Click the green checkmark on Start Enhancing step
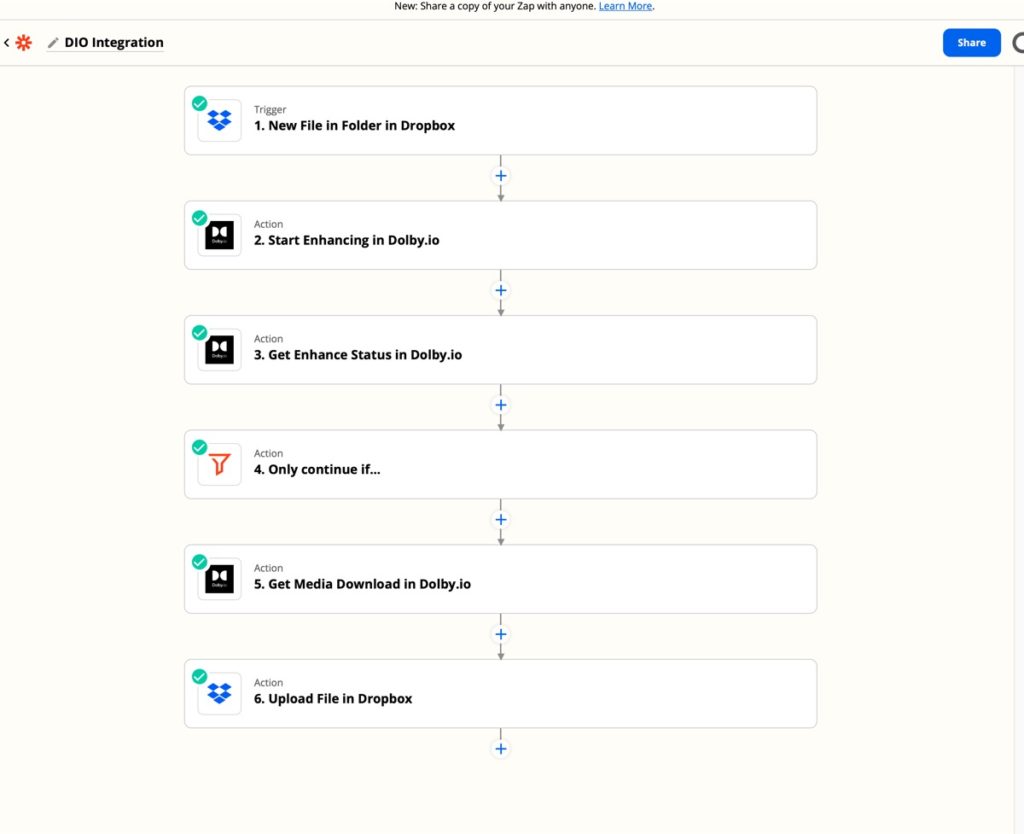Screen dimensions: 1024x834 point(199,217)
